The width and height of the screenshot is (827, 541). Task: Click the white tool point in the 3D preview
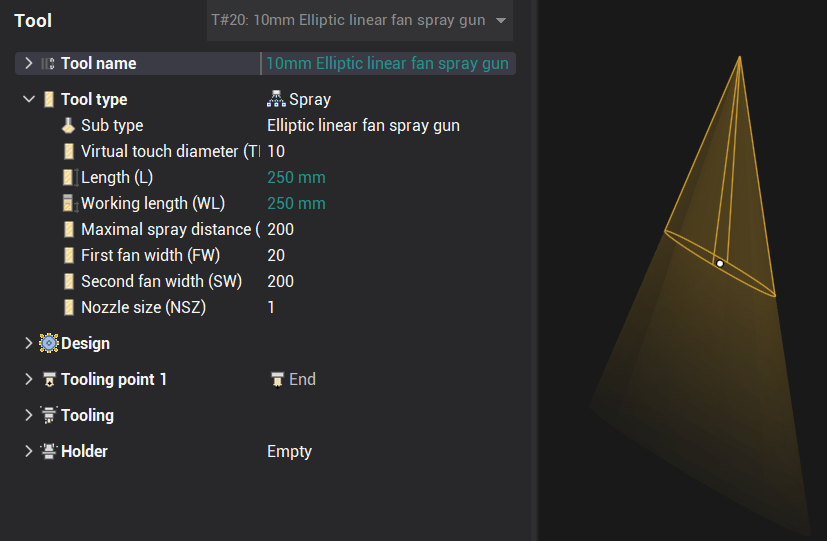(x=719, y=264)
